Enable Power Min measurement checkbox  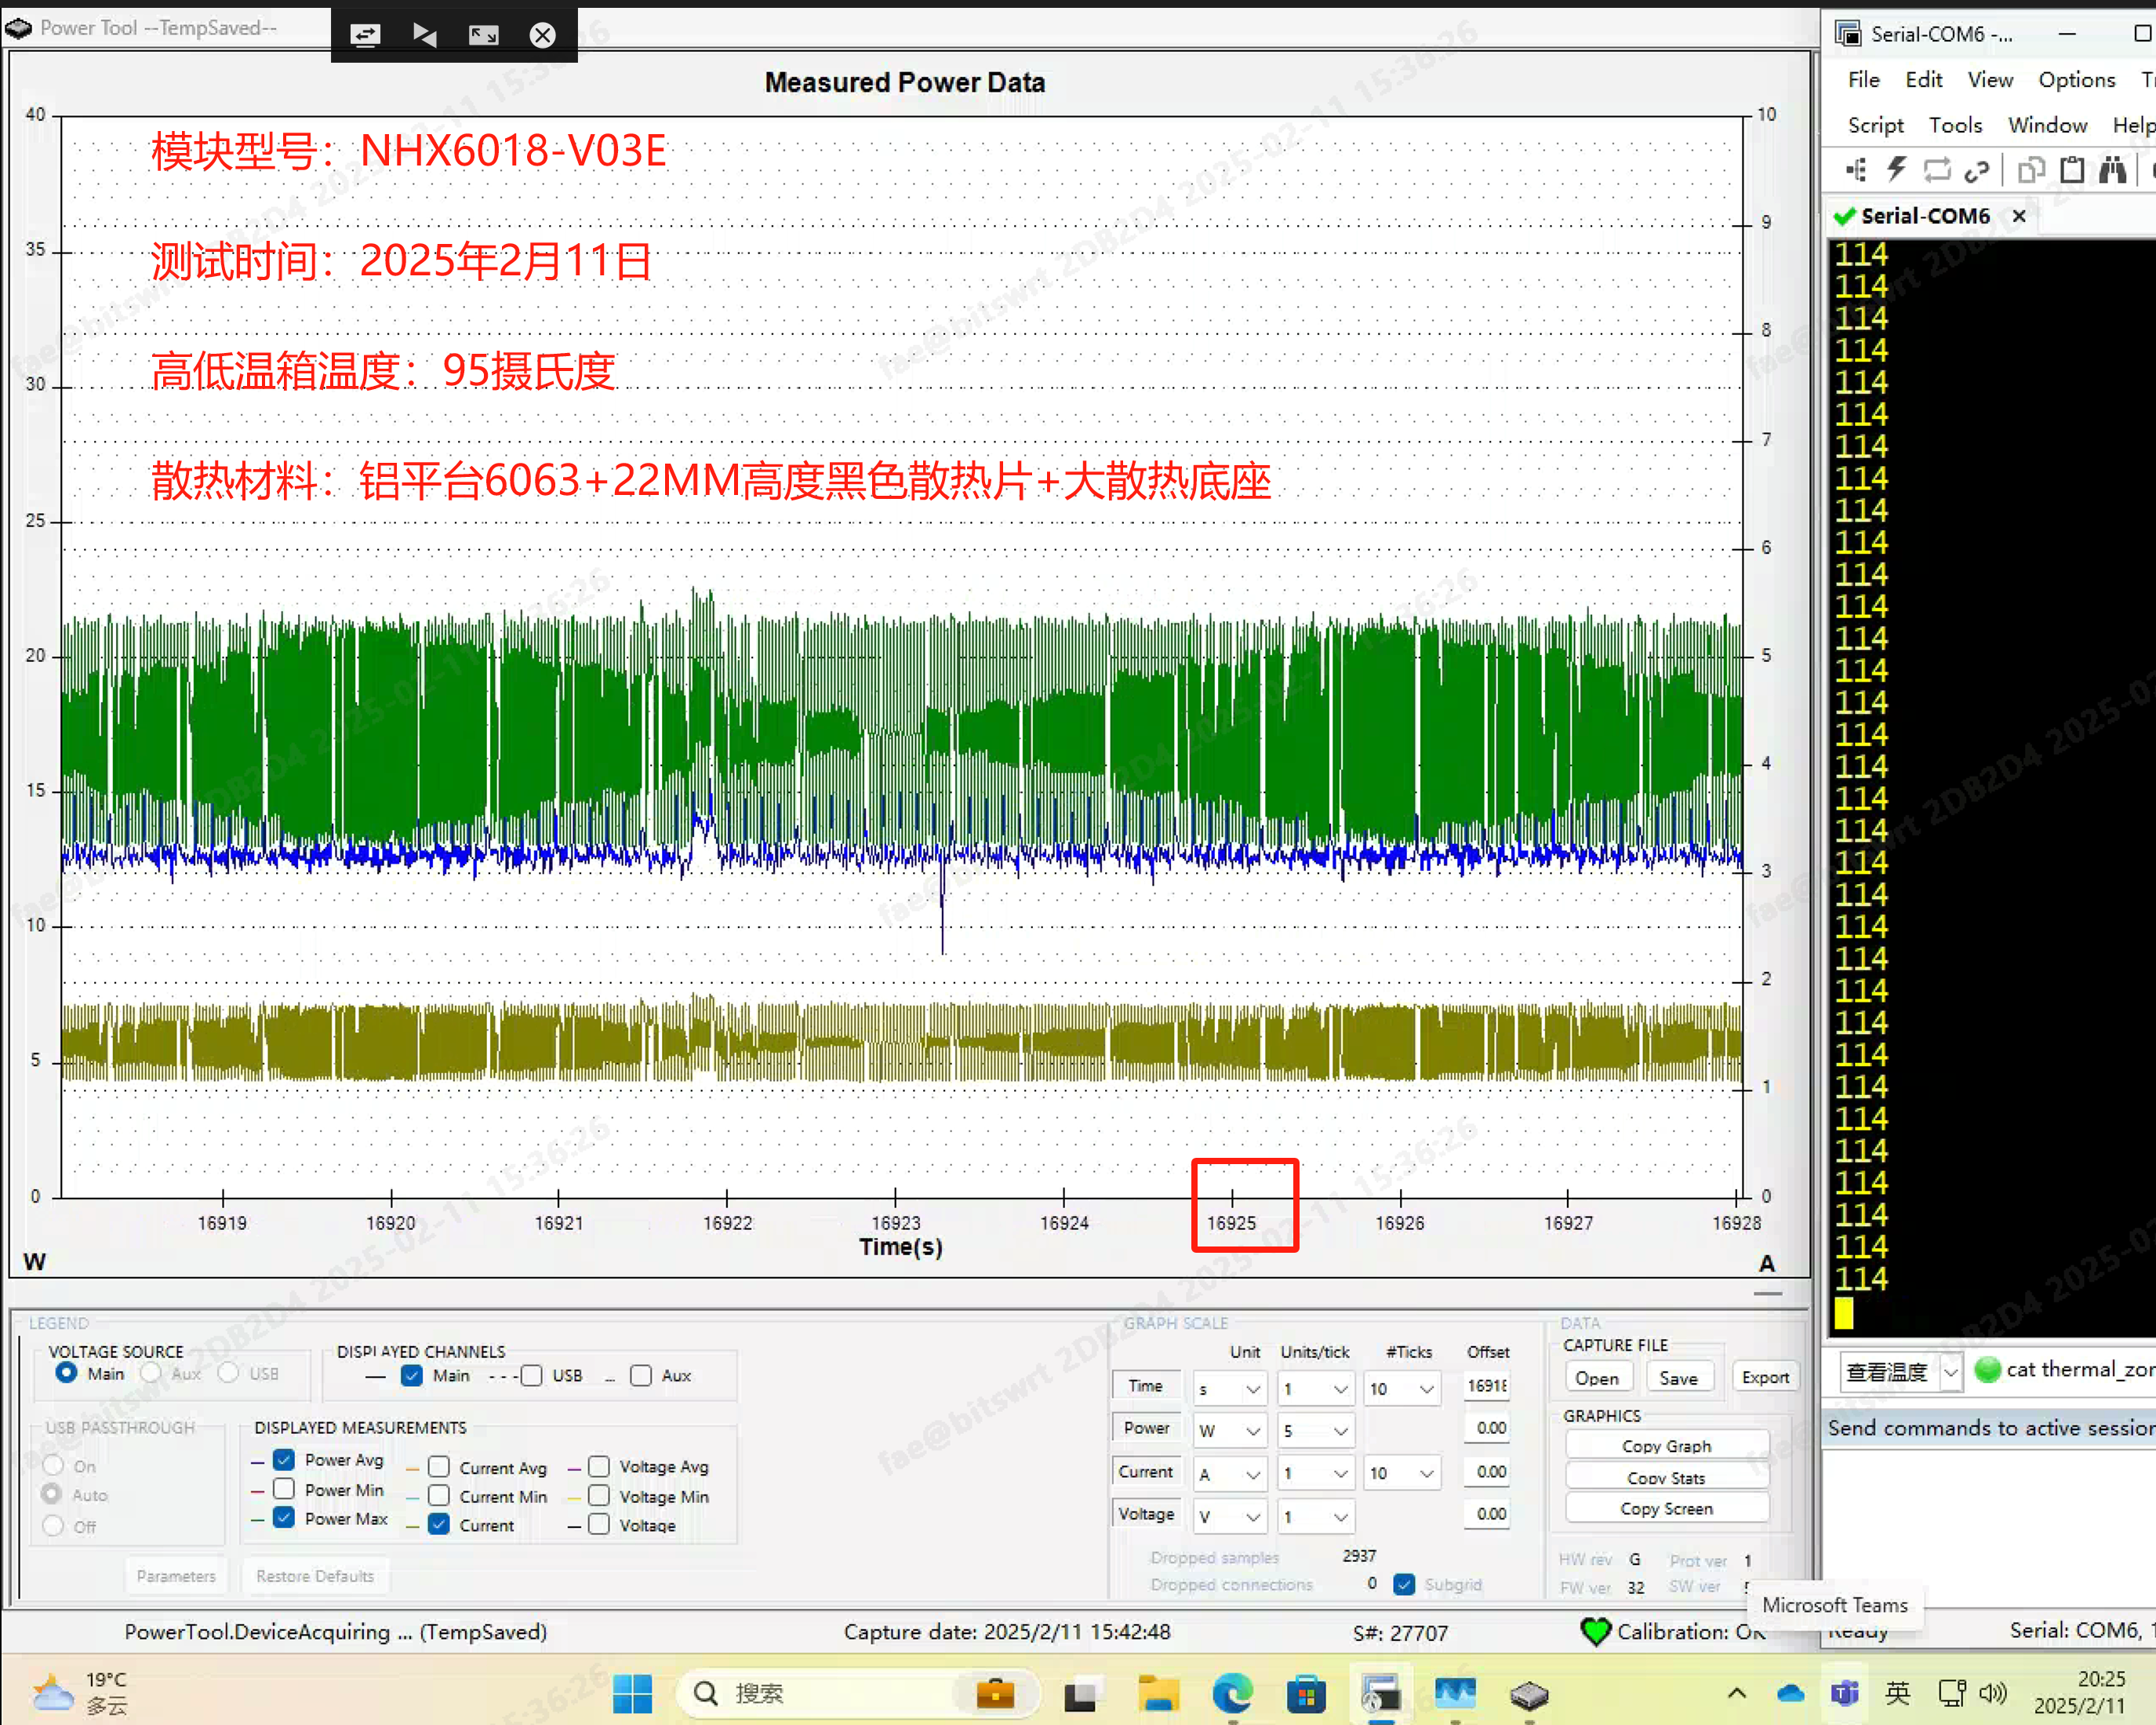click(284, 1489)
